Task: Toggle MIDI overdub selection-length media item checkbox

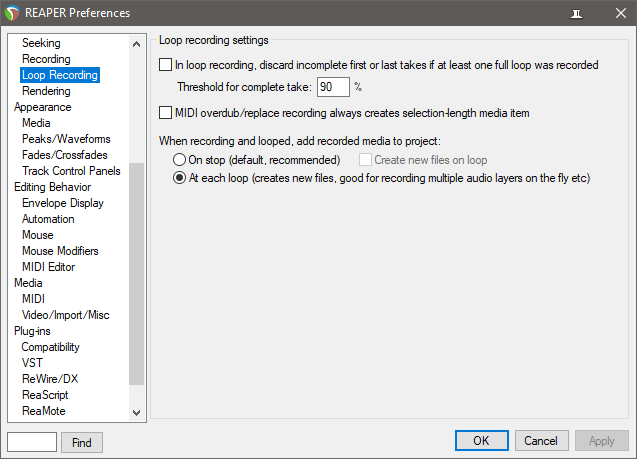Action: [x=165, y=113]
